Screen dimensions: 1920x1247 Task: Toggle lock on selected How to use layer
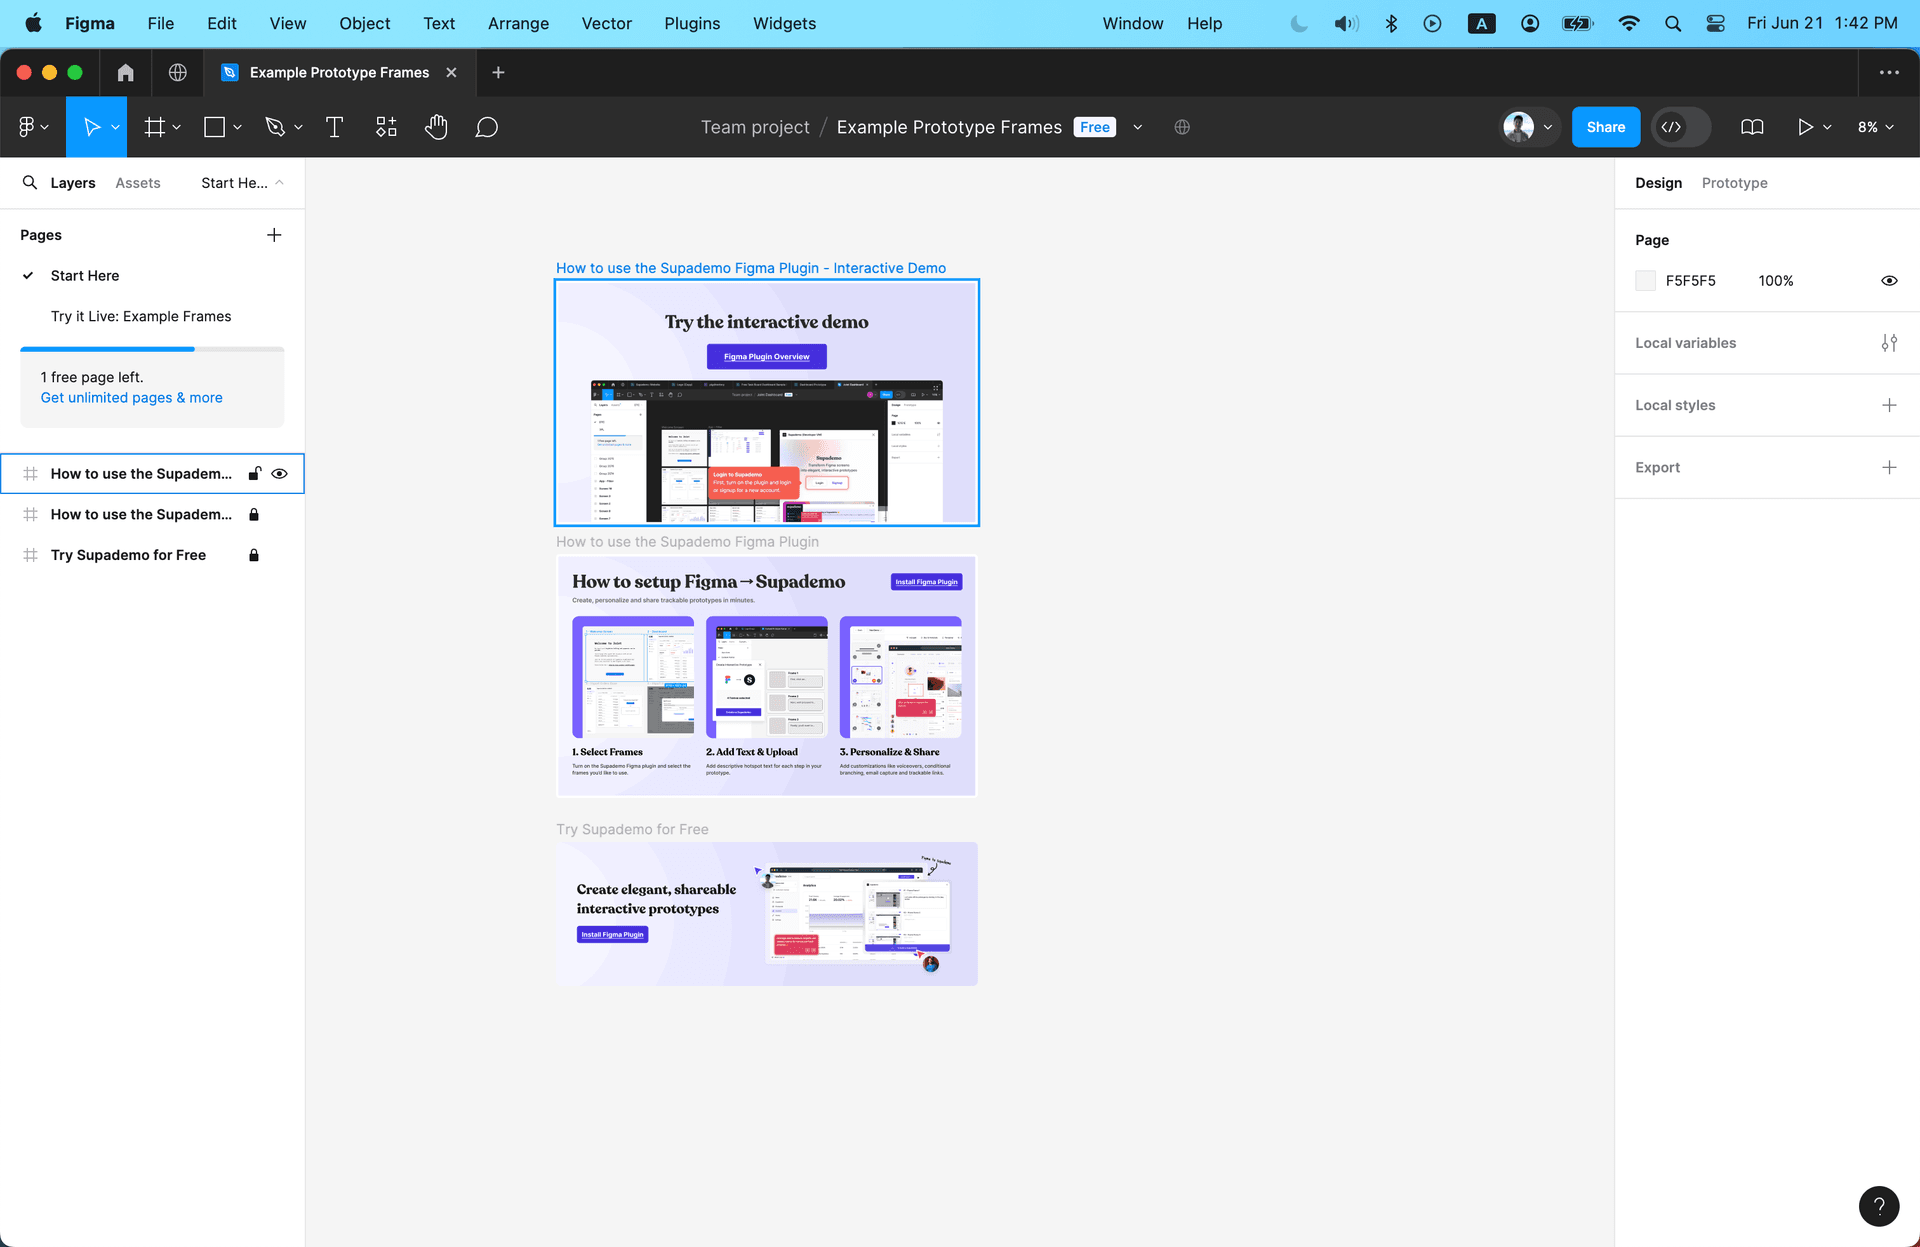254,474
